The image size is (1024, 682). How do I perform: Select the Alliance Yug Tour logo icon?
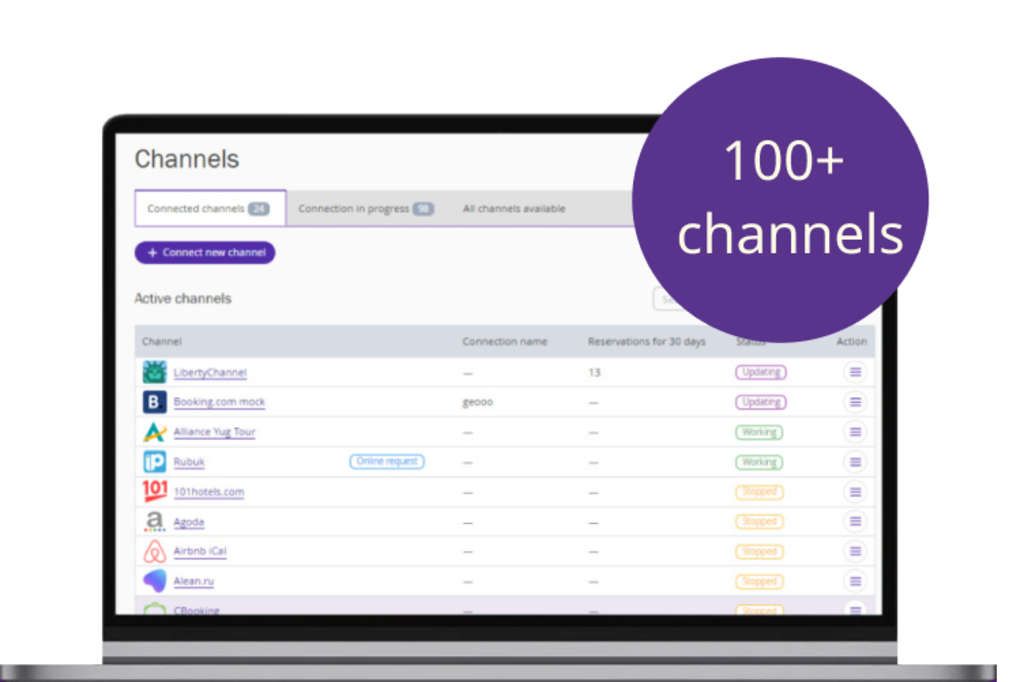click(153, 431)
